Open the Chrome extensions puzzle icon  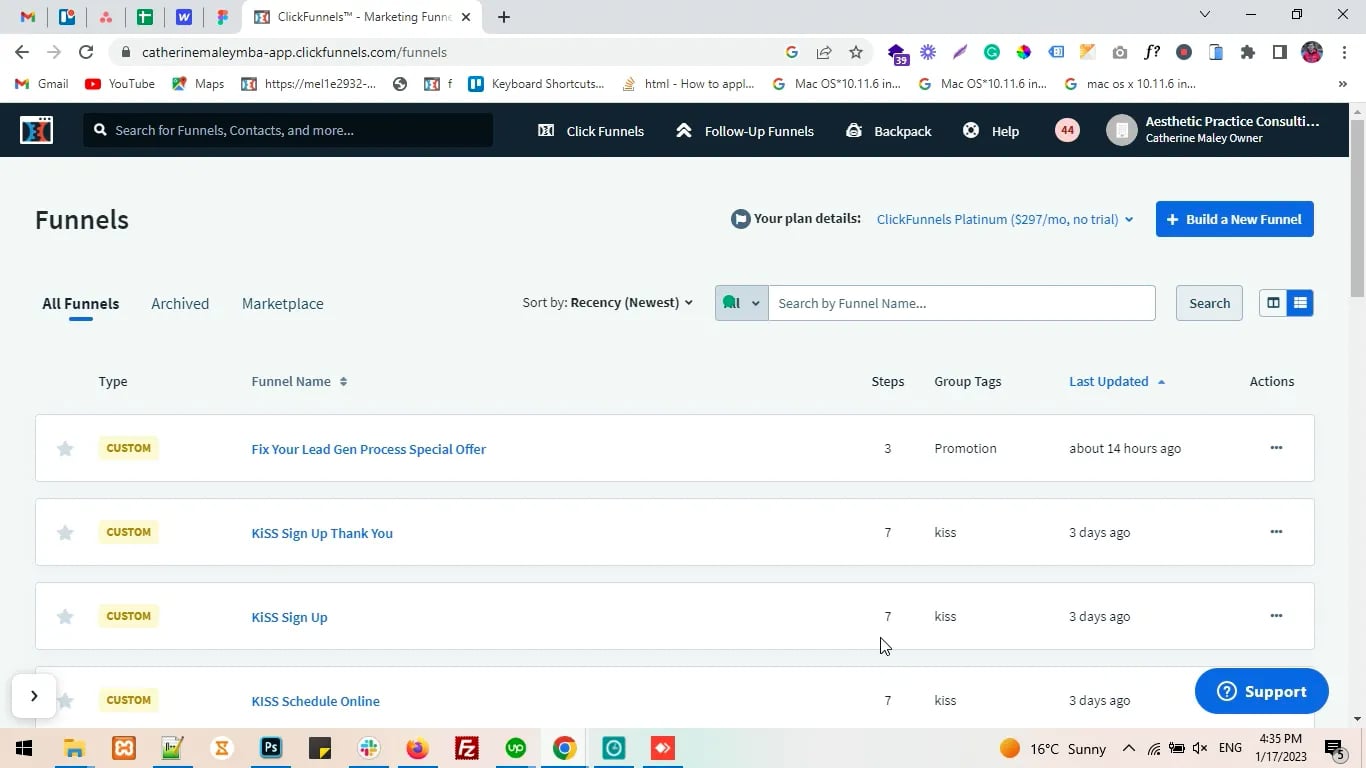point(1248,52)
